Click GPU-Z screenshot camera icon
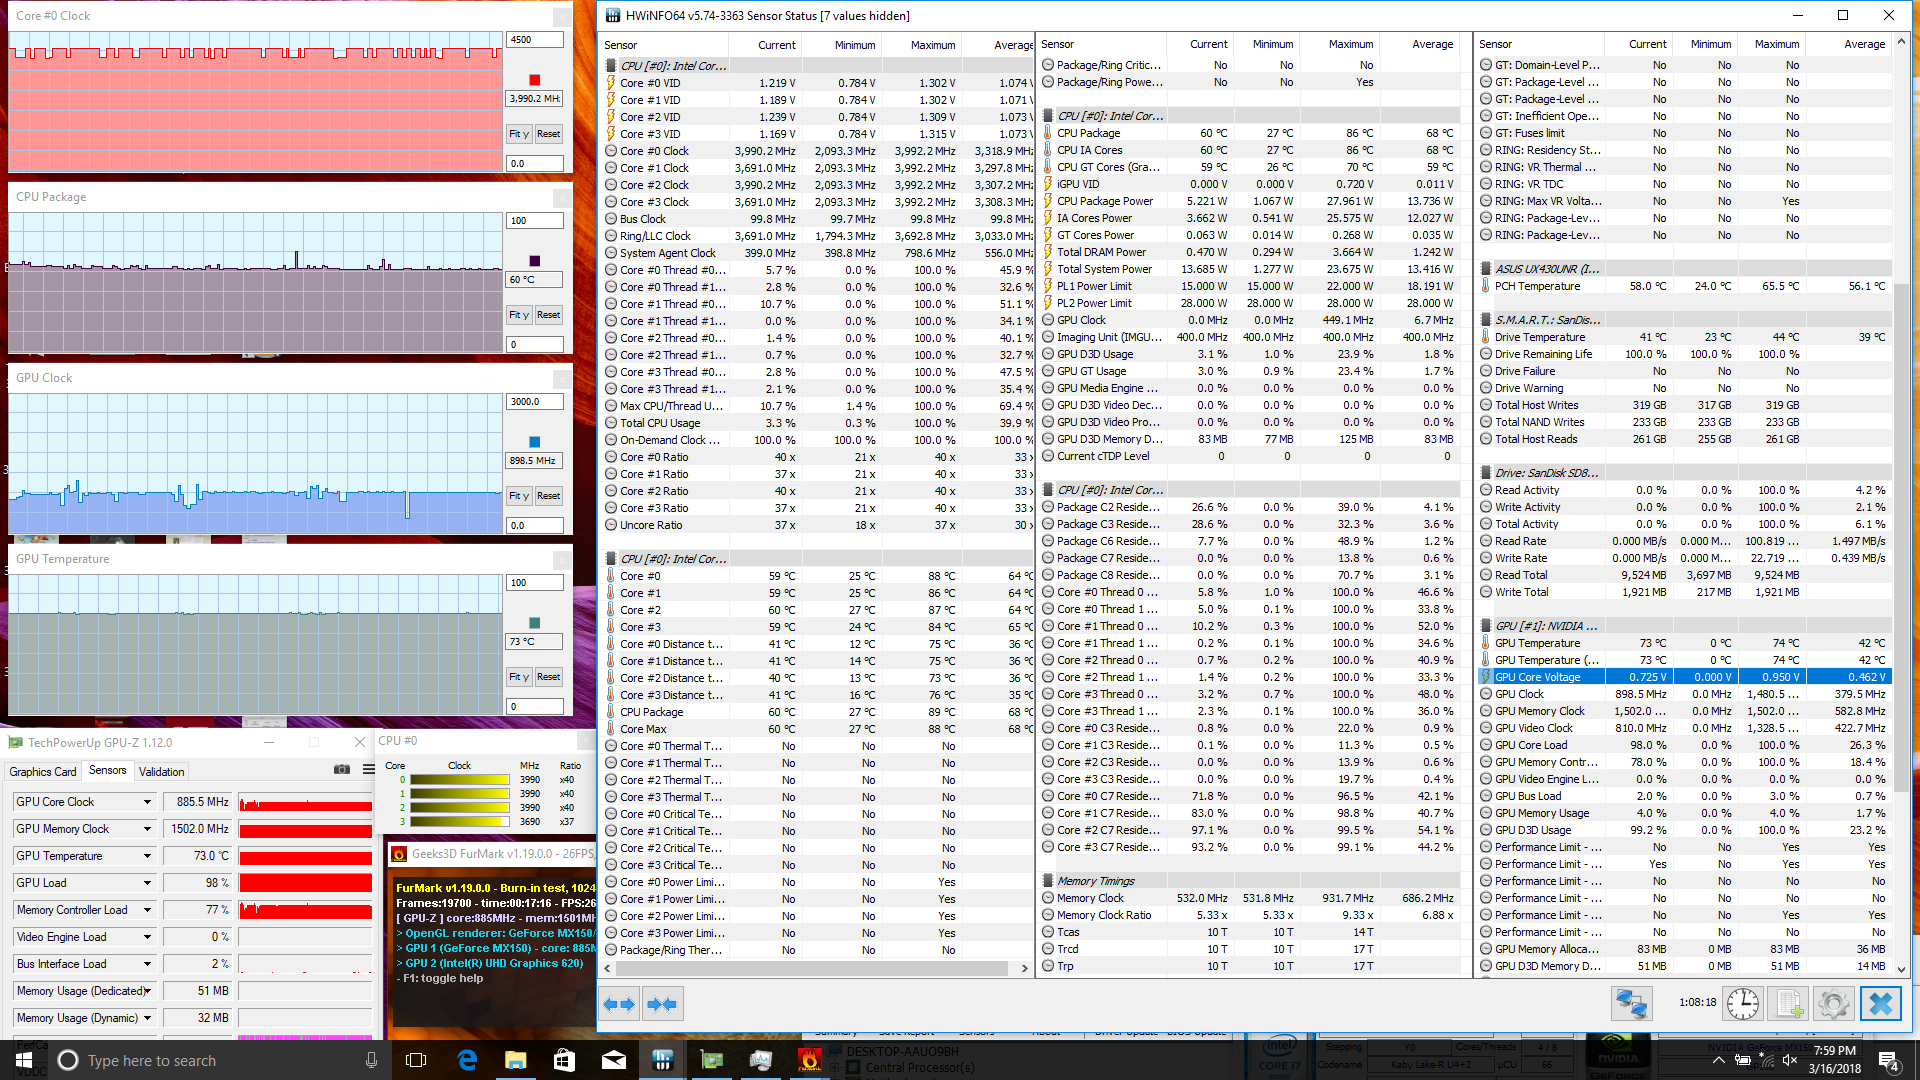The height and width of the screenshot is (1080, 1920). click(342, 769)
